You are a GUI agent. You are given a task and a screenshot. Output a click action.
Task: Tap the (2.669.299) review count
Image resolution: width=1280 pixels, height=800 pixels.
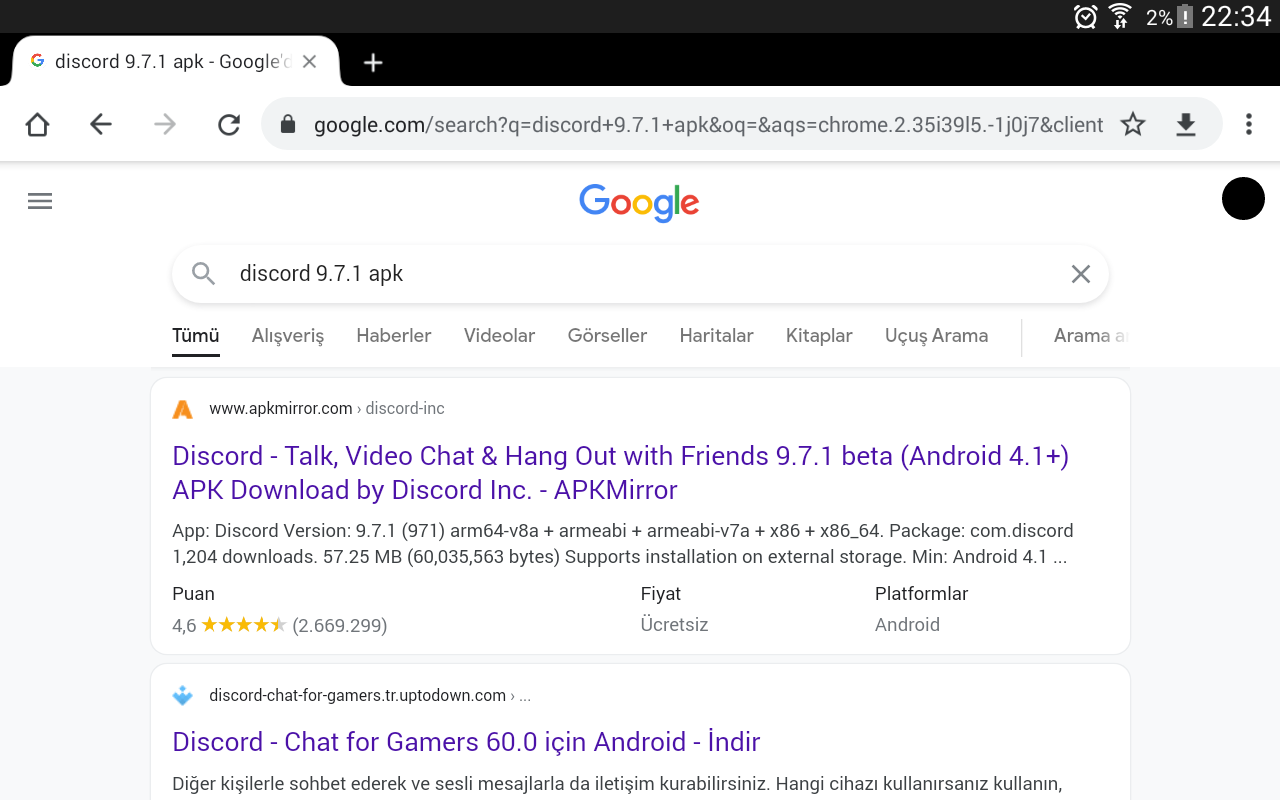(x=340, y=626)
